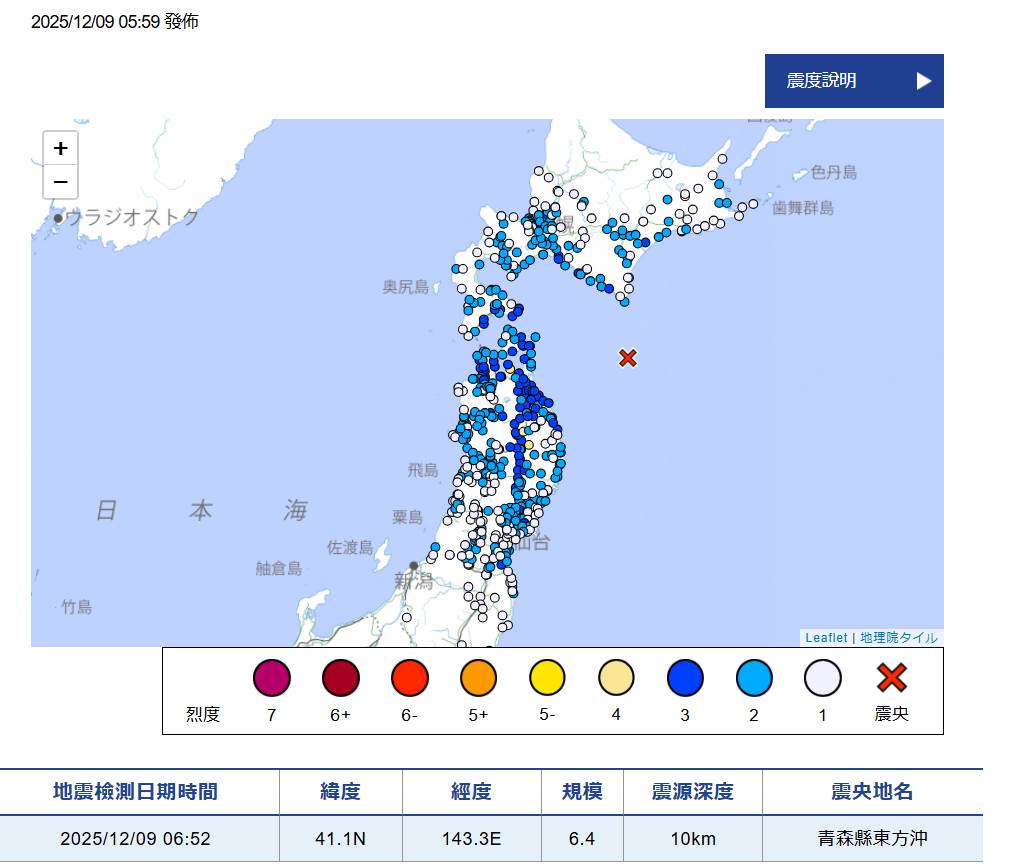Image resolution: width=1009 pixels, height=866 pixels.
Task: Click the 震央 red X legend icon
Action: [891, 679]
